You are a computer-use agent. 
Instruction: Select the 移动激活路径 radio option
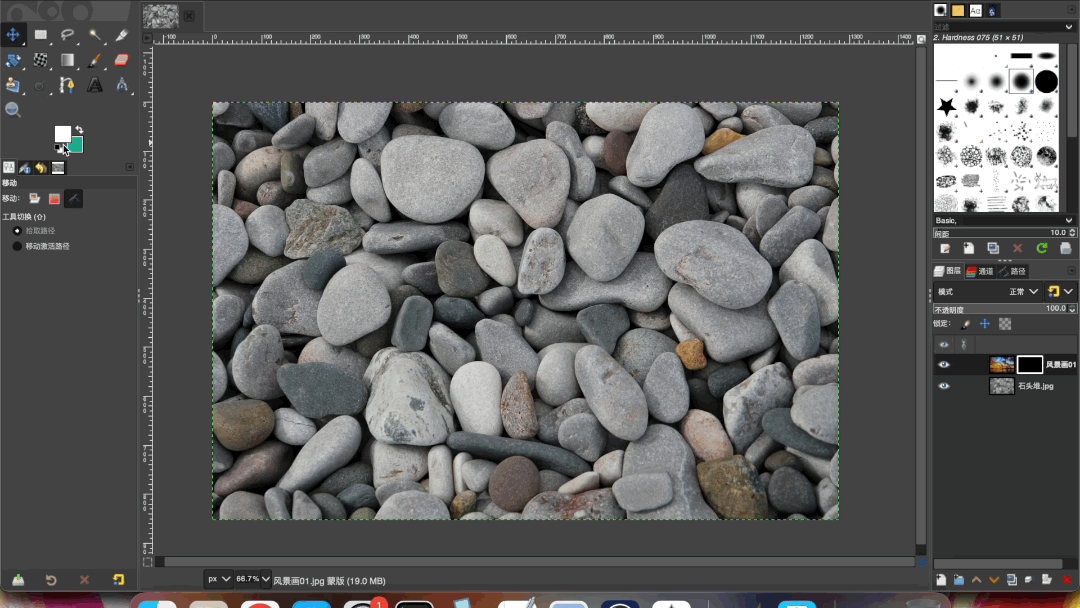pyautogui.click(x=17, y=246)
